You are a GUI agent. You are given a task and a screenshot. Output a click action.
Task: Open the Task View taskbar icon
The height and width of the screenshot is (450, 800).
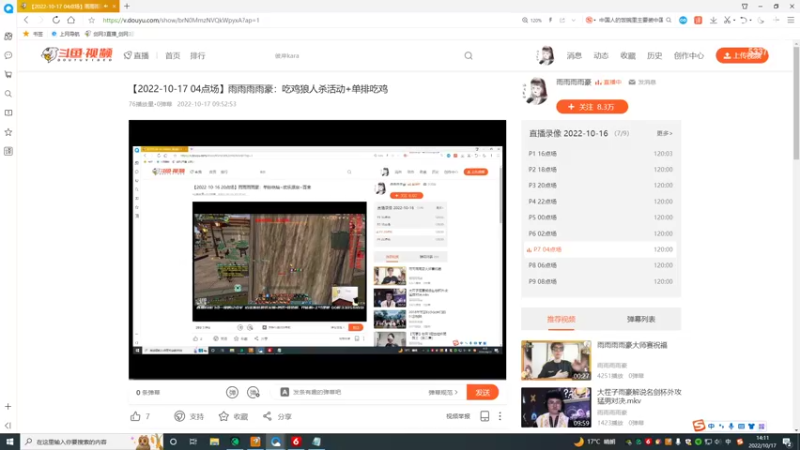pyautogui.click(x=193, y=441)
